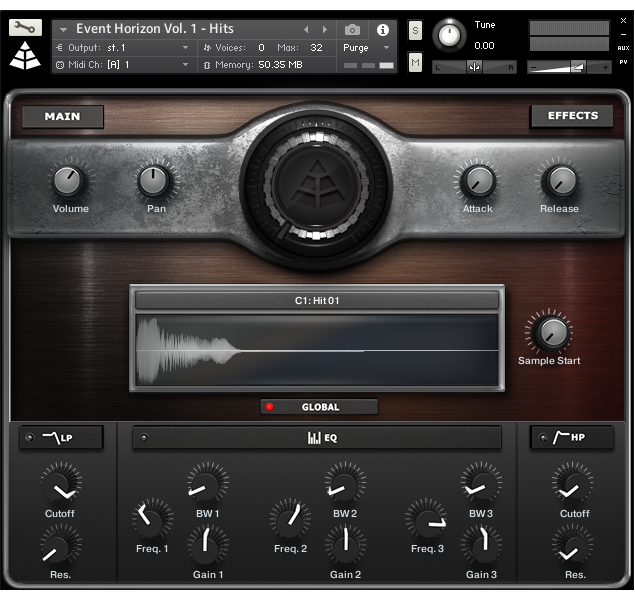
Task: Click the BW 3 knob
Action: point(481,483)
